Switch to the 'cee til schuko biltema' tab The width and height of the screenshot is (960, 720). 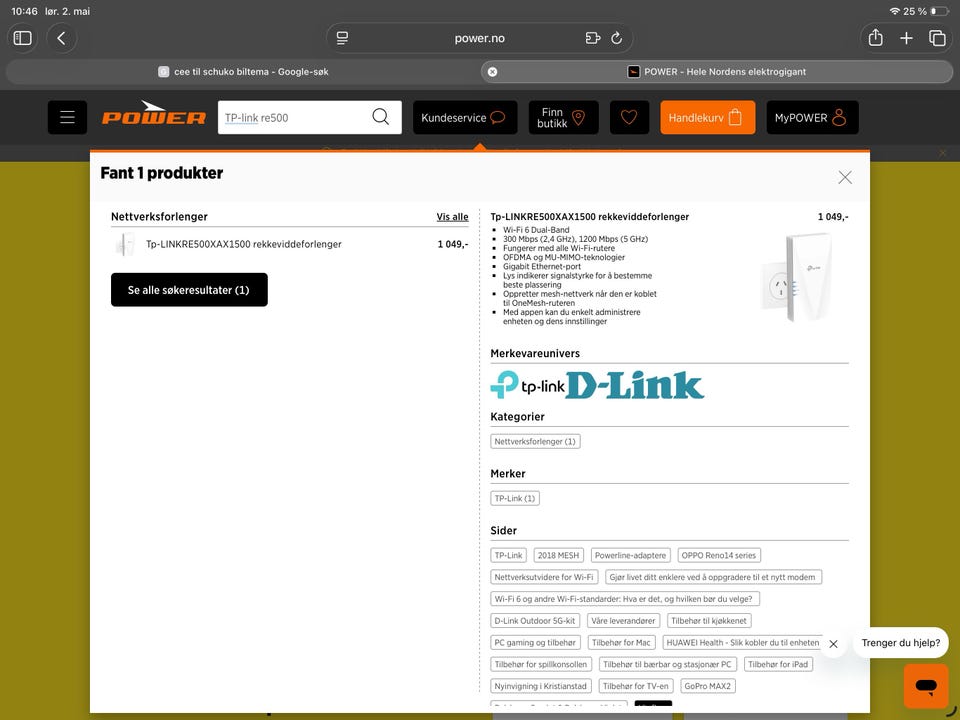click(243, 72)
